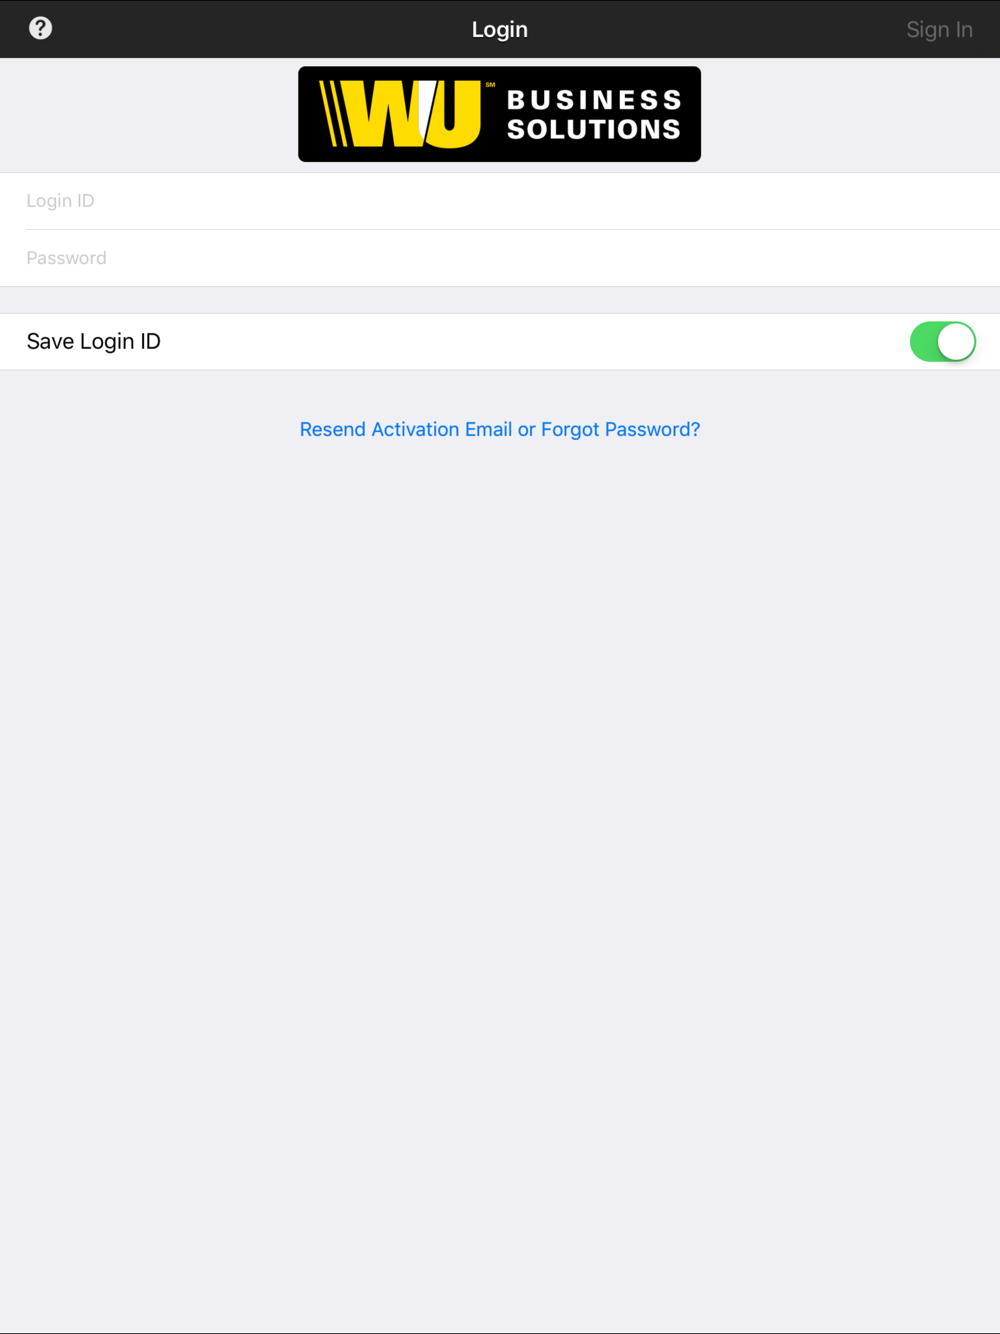This screenshot has height=1334, width=1000.
Task: Submit credentials with the Sign In button
Action: coord(939,30)
